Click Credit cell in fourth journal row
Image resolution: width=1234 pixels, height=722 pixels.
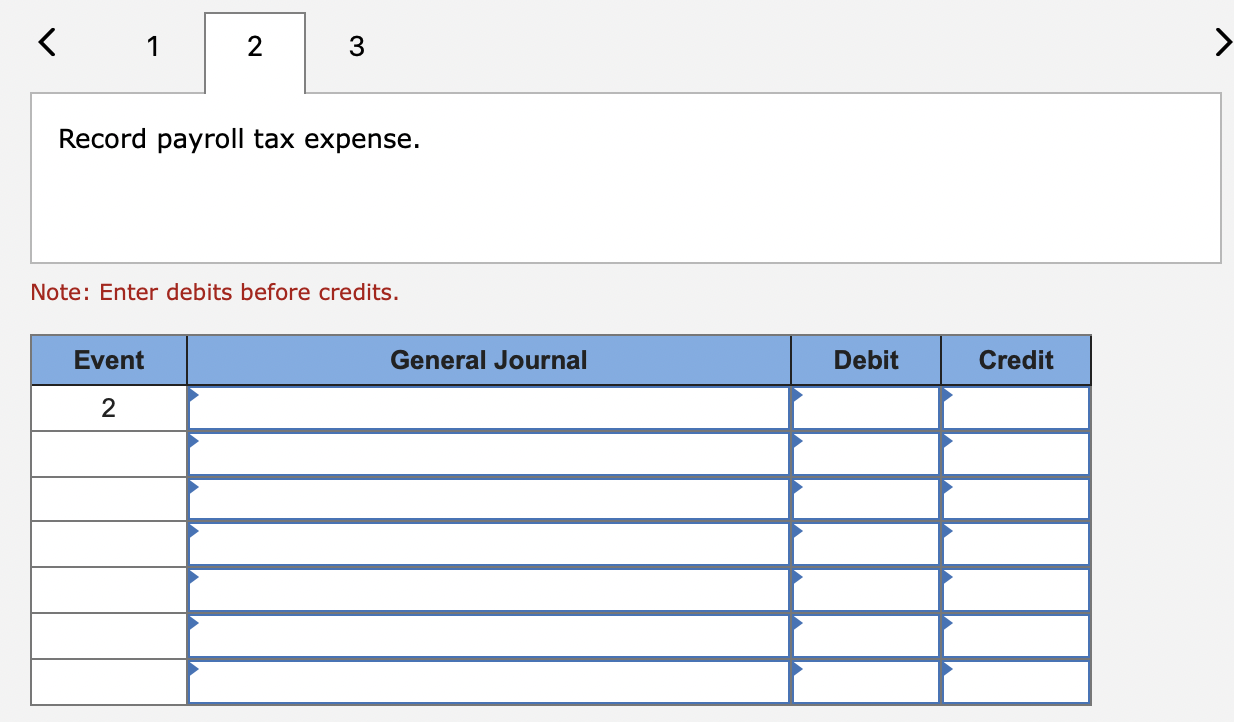click(x=1016, y=544)
